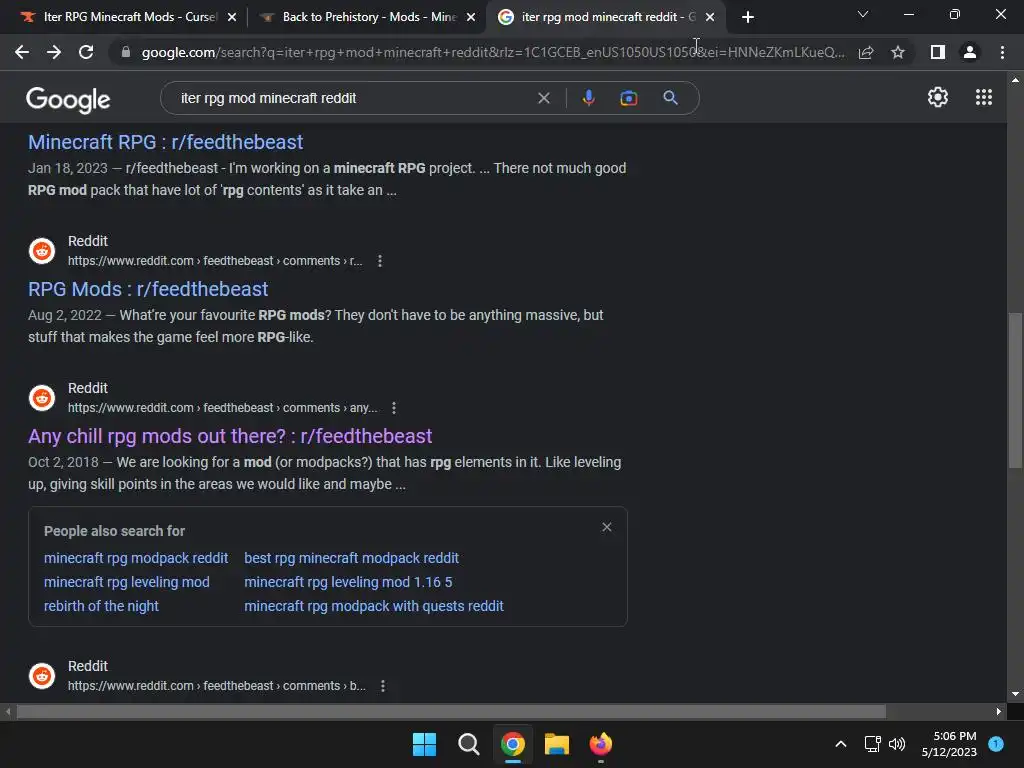Image resolution: width=1024 pixels, height=768 pixels.
Task: Search minecraft rpg modpack with quests reddit
Action: (374, 606)
